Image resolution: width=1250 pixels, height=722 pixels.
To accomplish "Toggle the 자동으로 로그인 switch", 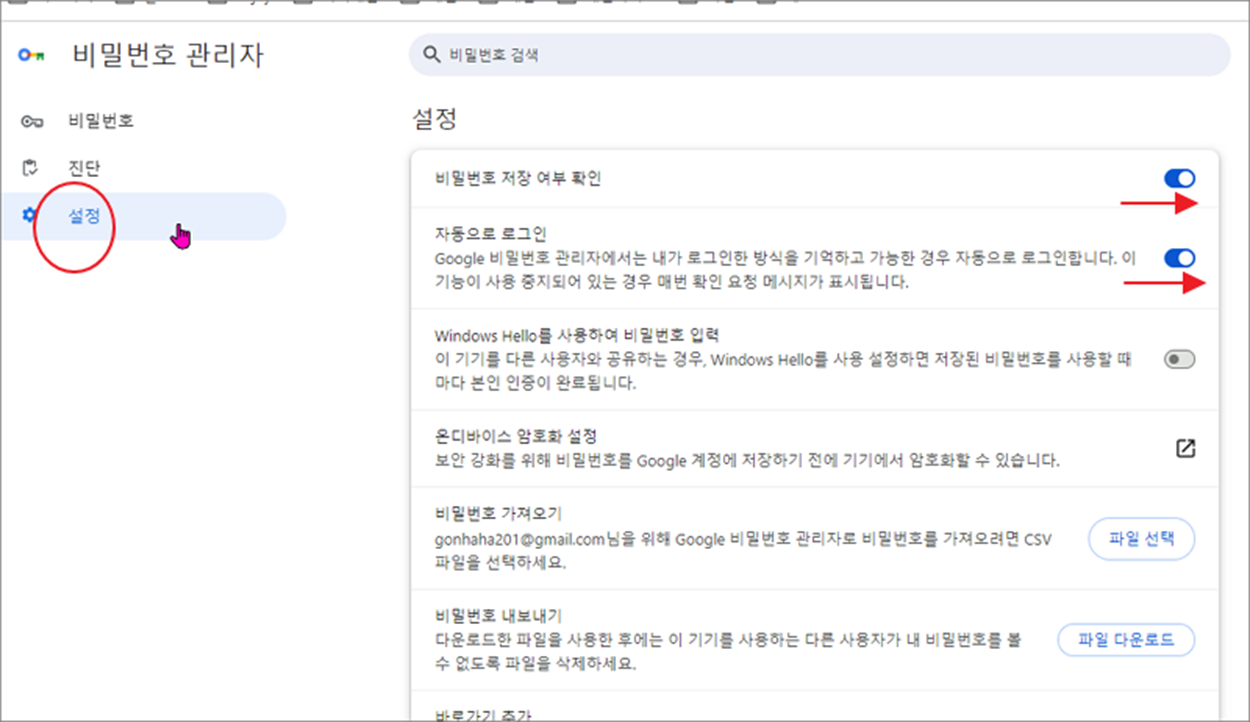I will click(1180, 259).
